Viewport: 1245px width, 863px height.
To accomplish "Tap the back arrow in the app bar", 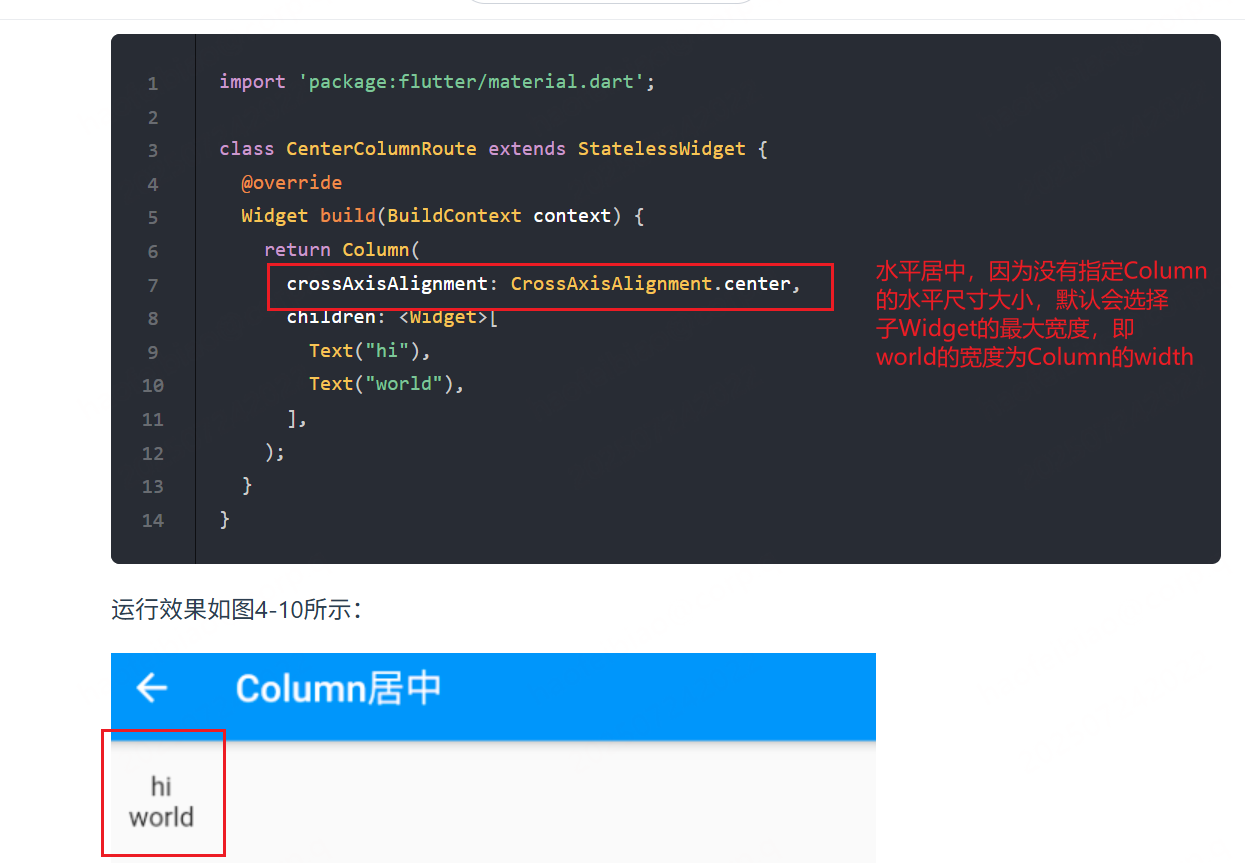I will coord(152,688).
